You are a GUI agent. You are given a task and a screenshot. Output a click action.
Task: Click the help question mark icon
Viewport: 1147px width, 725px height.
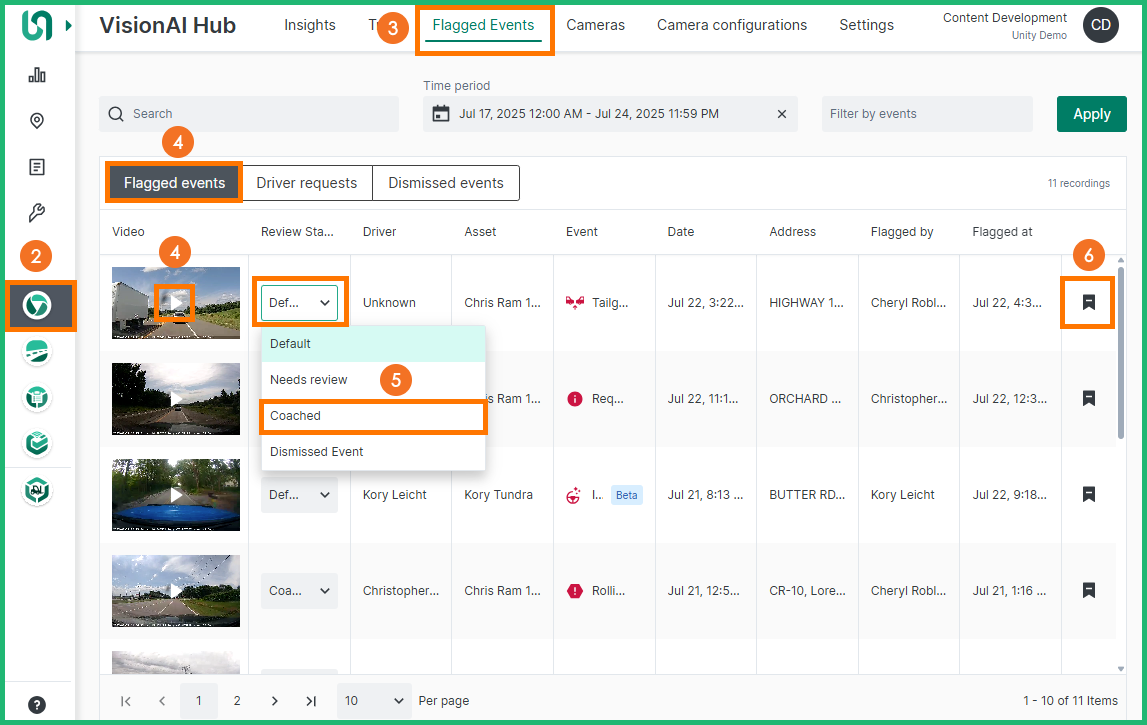click(37, 704)
